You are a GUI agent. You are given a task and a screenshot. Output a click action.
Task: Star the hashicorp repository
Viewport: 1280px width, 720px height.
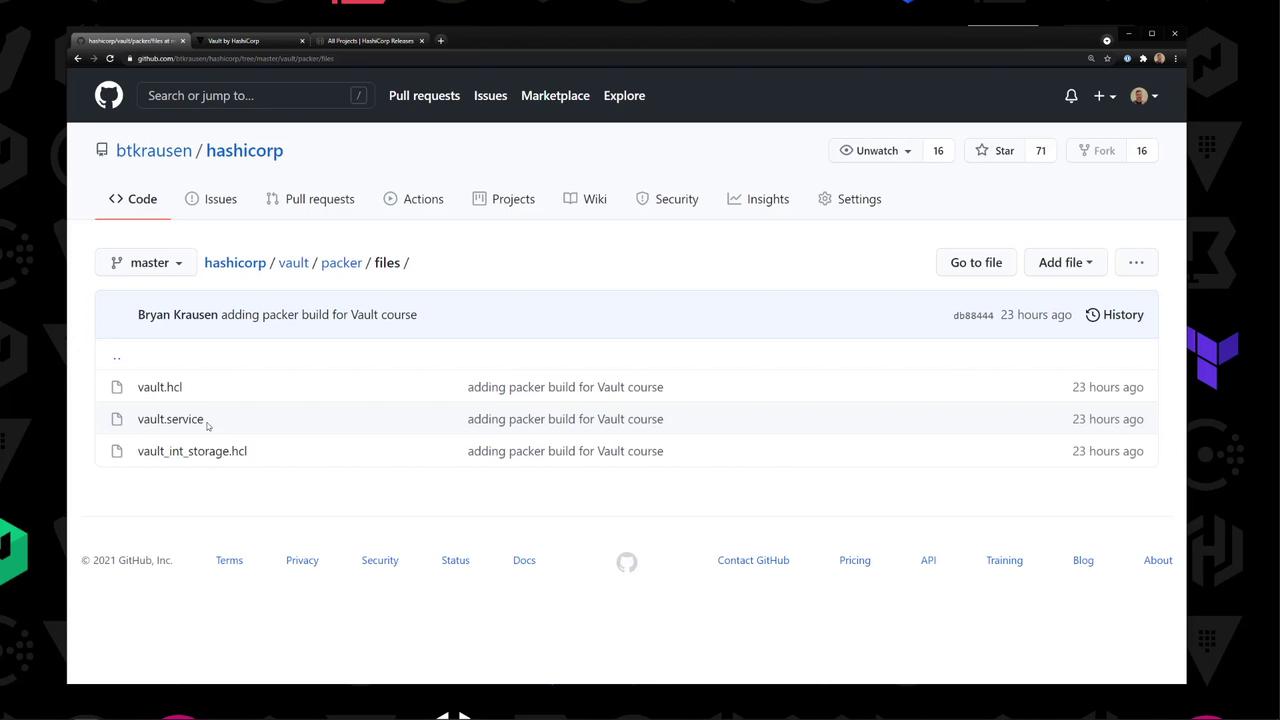click(x=995, y=150)
